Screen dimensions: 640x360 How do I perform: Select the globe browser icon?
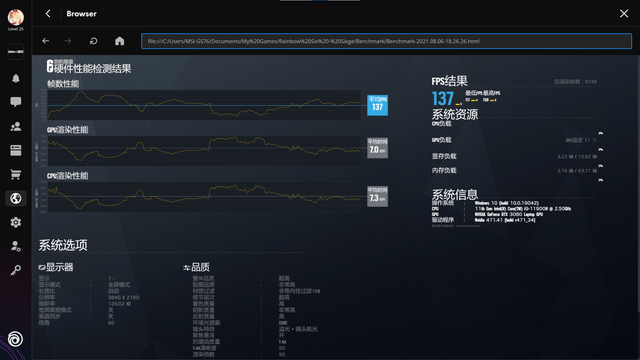coord(16,198)
